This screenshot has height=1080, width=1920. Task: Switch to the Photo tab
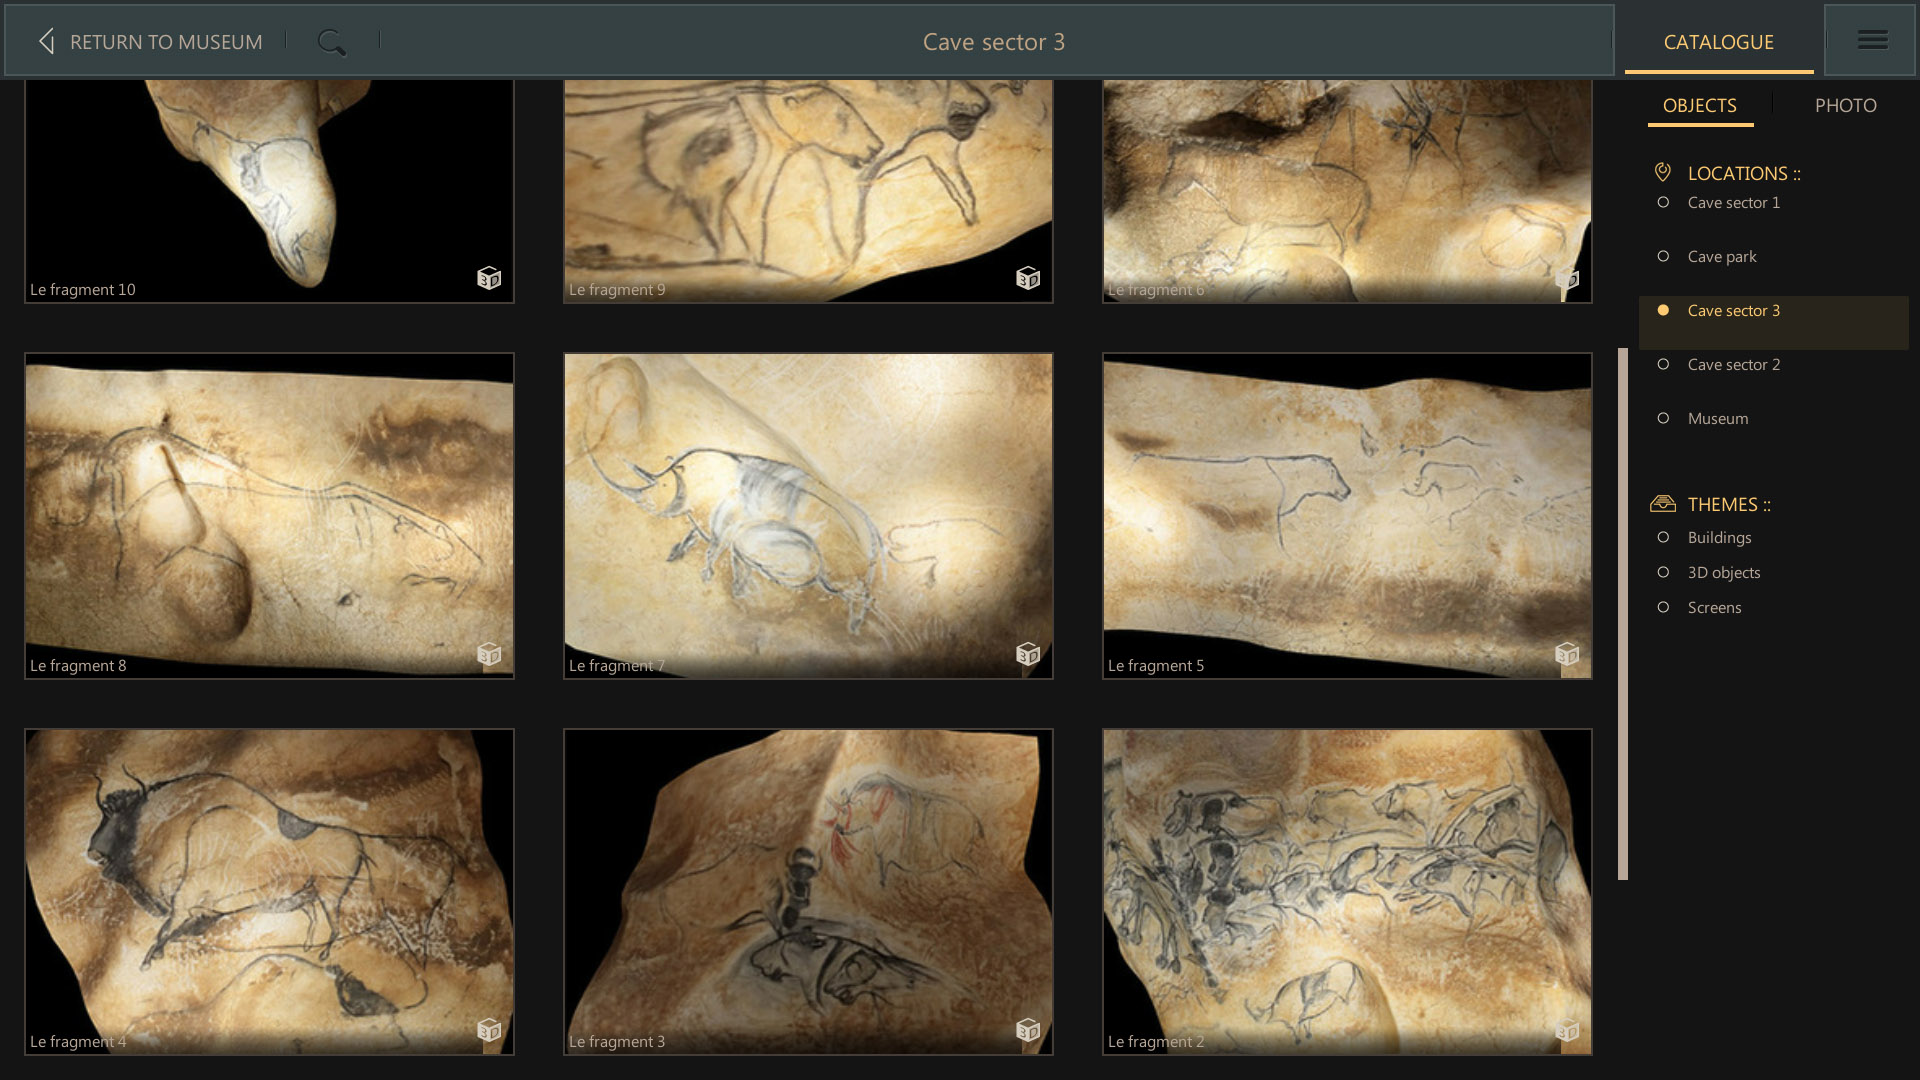[x=1845, y=105]
